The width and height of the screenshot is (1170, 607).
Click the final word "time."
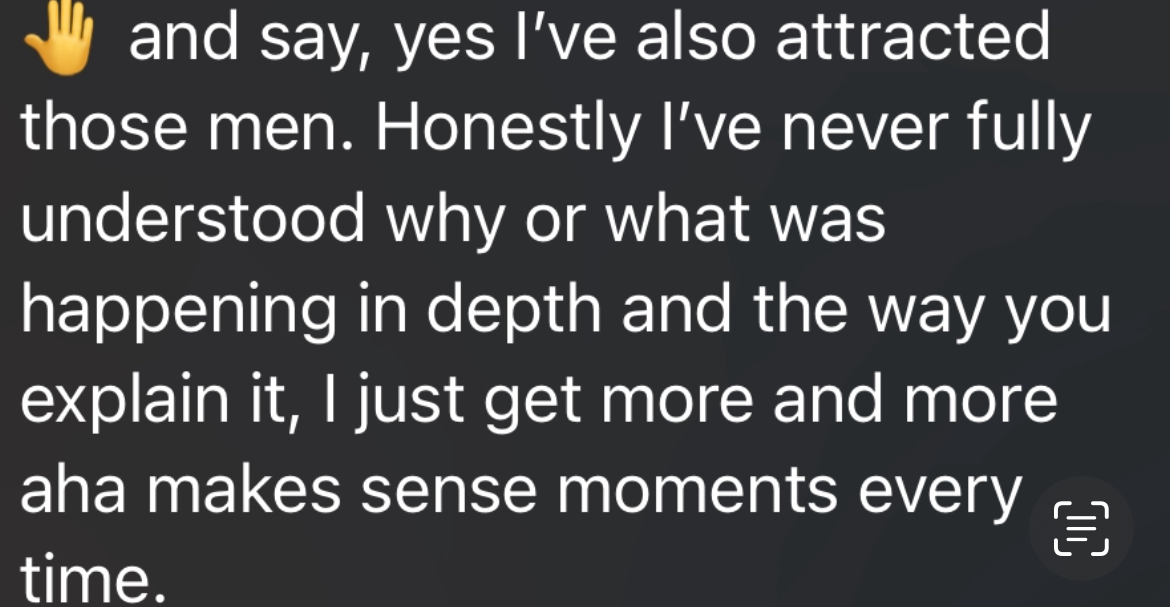(x=93, y=580)
